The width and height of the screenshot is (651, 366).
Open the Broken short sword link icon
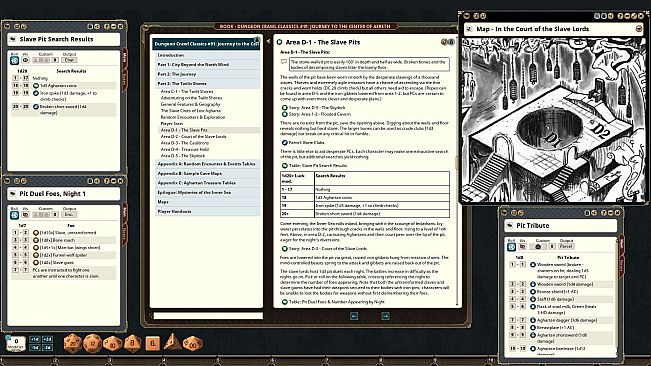coord(36,107)
